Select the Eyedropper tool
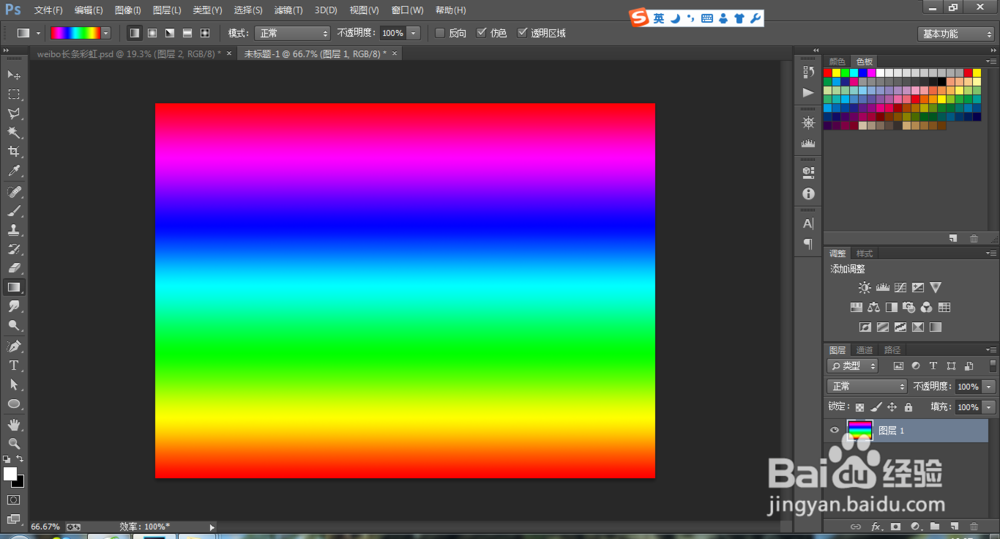Viewport: 1000px width, 539px height. coord(13,171)
